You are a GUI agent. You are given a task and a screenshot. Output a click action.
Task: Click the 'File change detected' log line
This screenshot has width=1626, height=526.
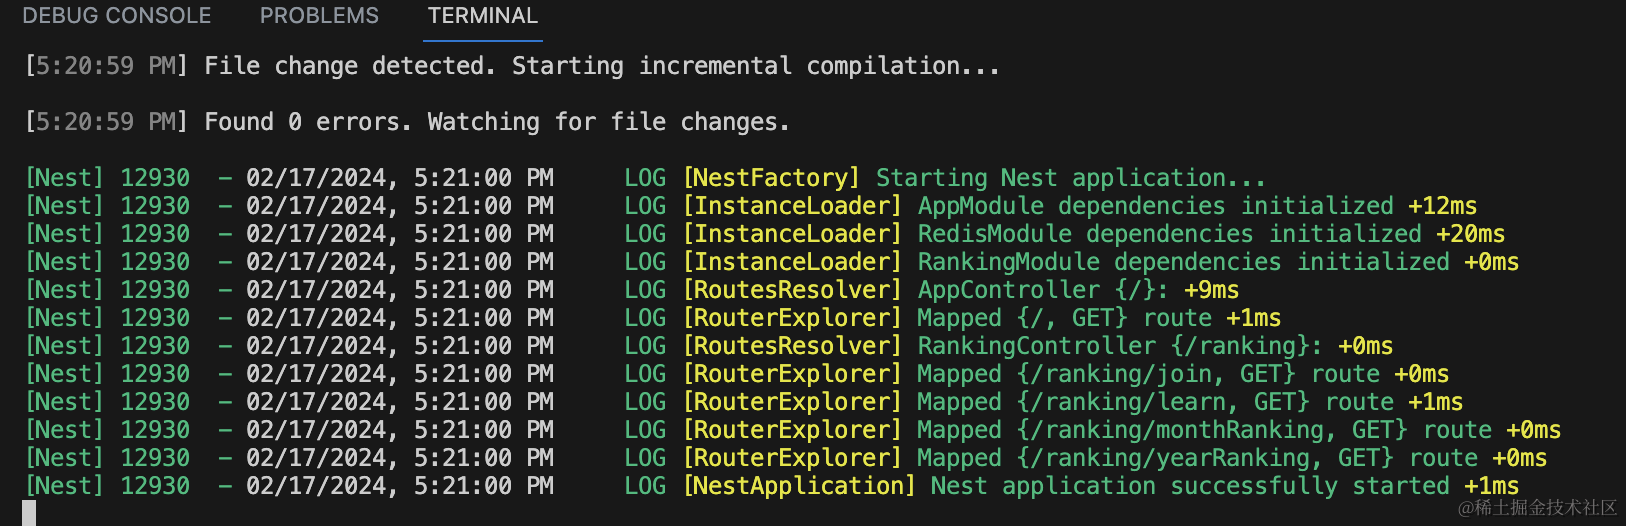tap(601, 66)
